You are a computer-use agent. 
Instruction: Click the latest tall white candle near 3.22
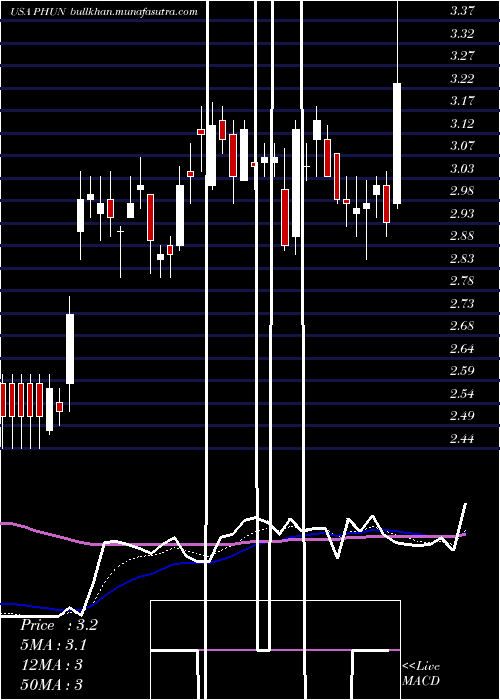[397, 143]
